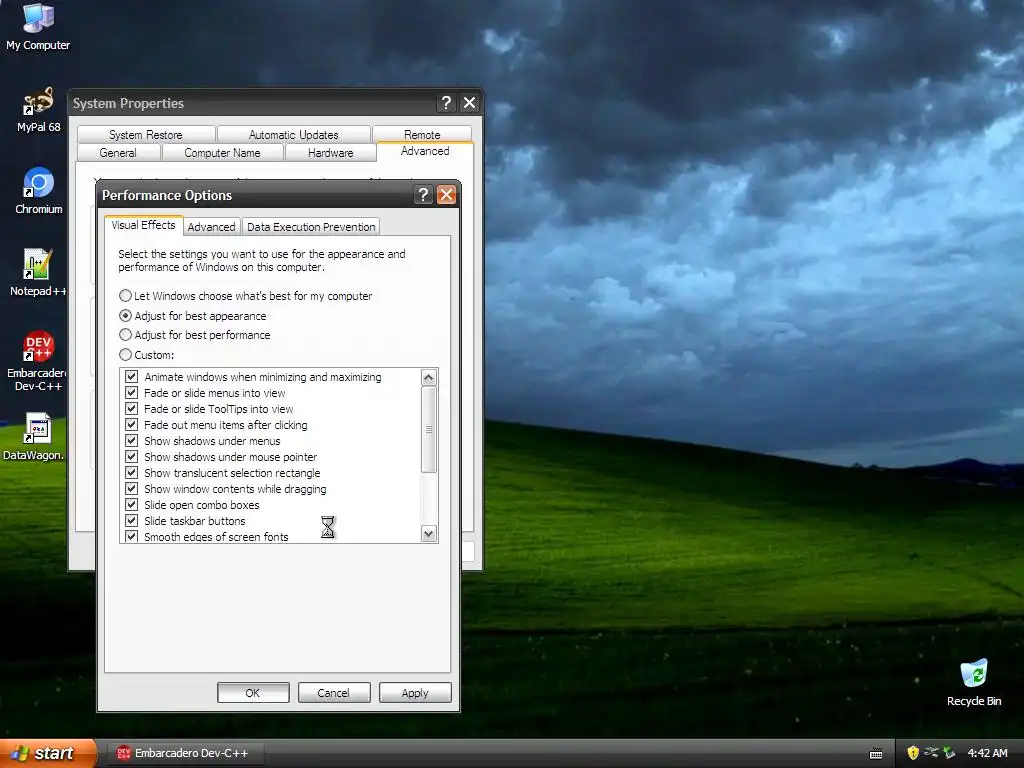The height and width of the screenshot is (768, 1024).
Task: Select the System Properties Advanced tab
Action: pyautogui.click(x=424, y=151)
